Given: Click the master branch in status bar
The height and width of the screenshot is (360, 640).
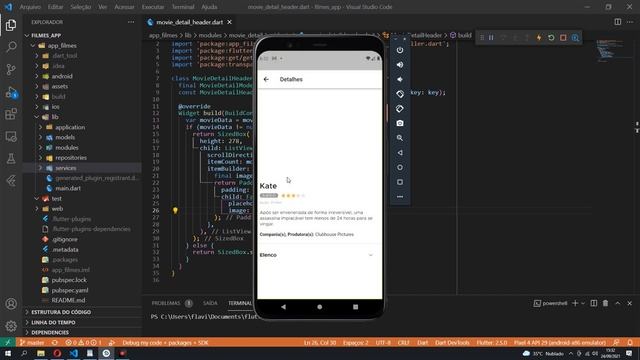Looking at the screenshot, I should click(x=32, y=343).
